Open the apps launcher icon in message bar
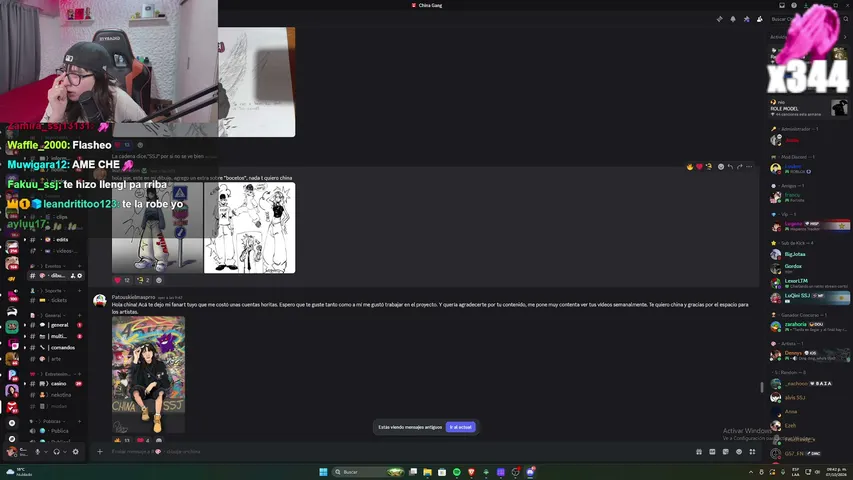This screenshot has width=853, height=480. coord(752,452)
